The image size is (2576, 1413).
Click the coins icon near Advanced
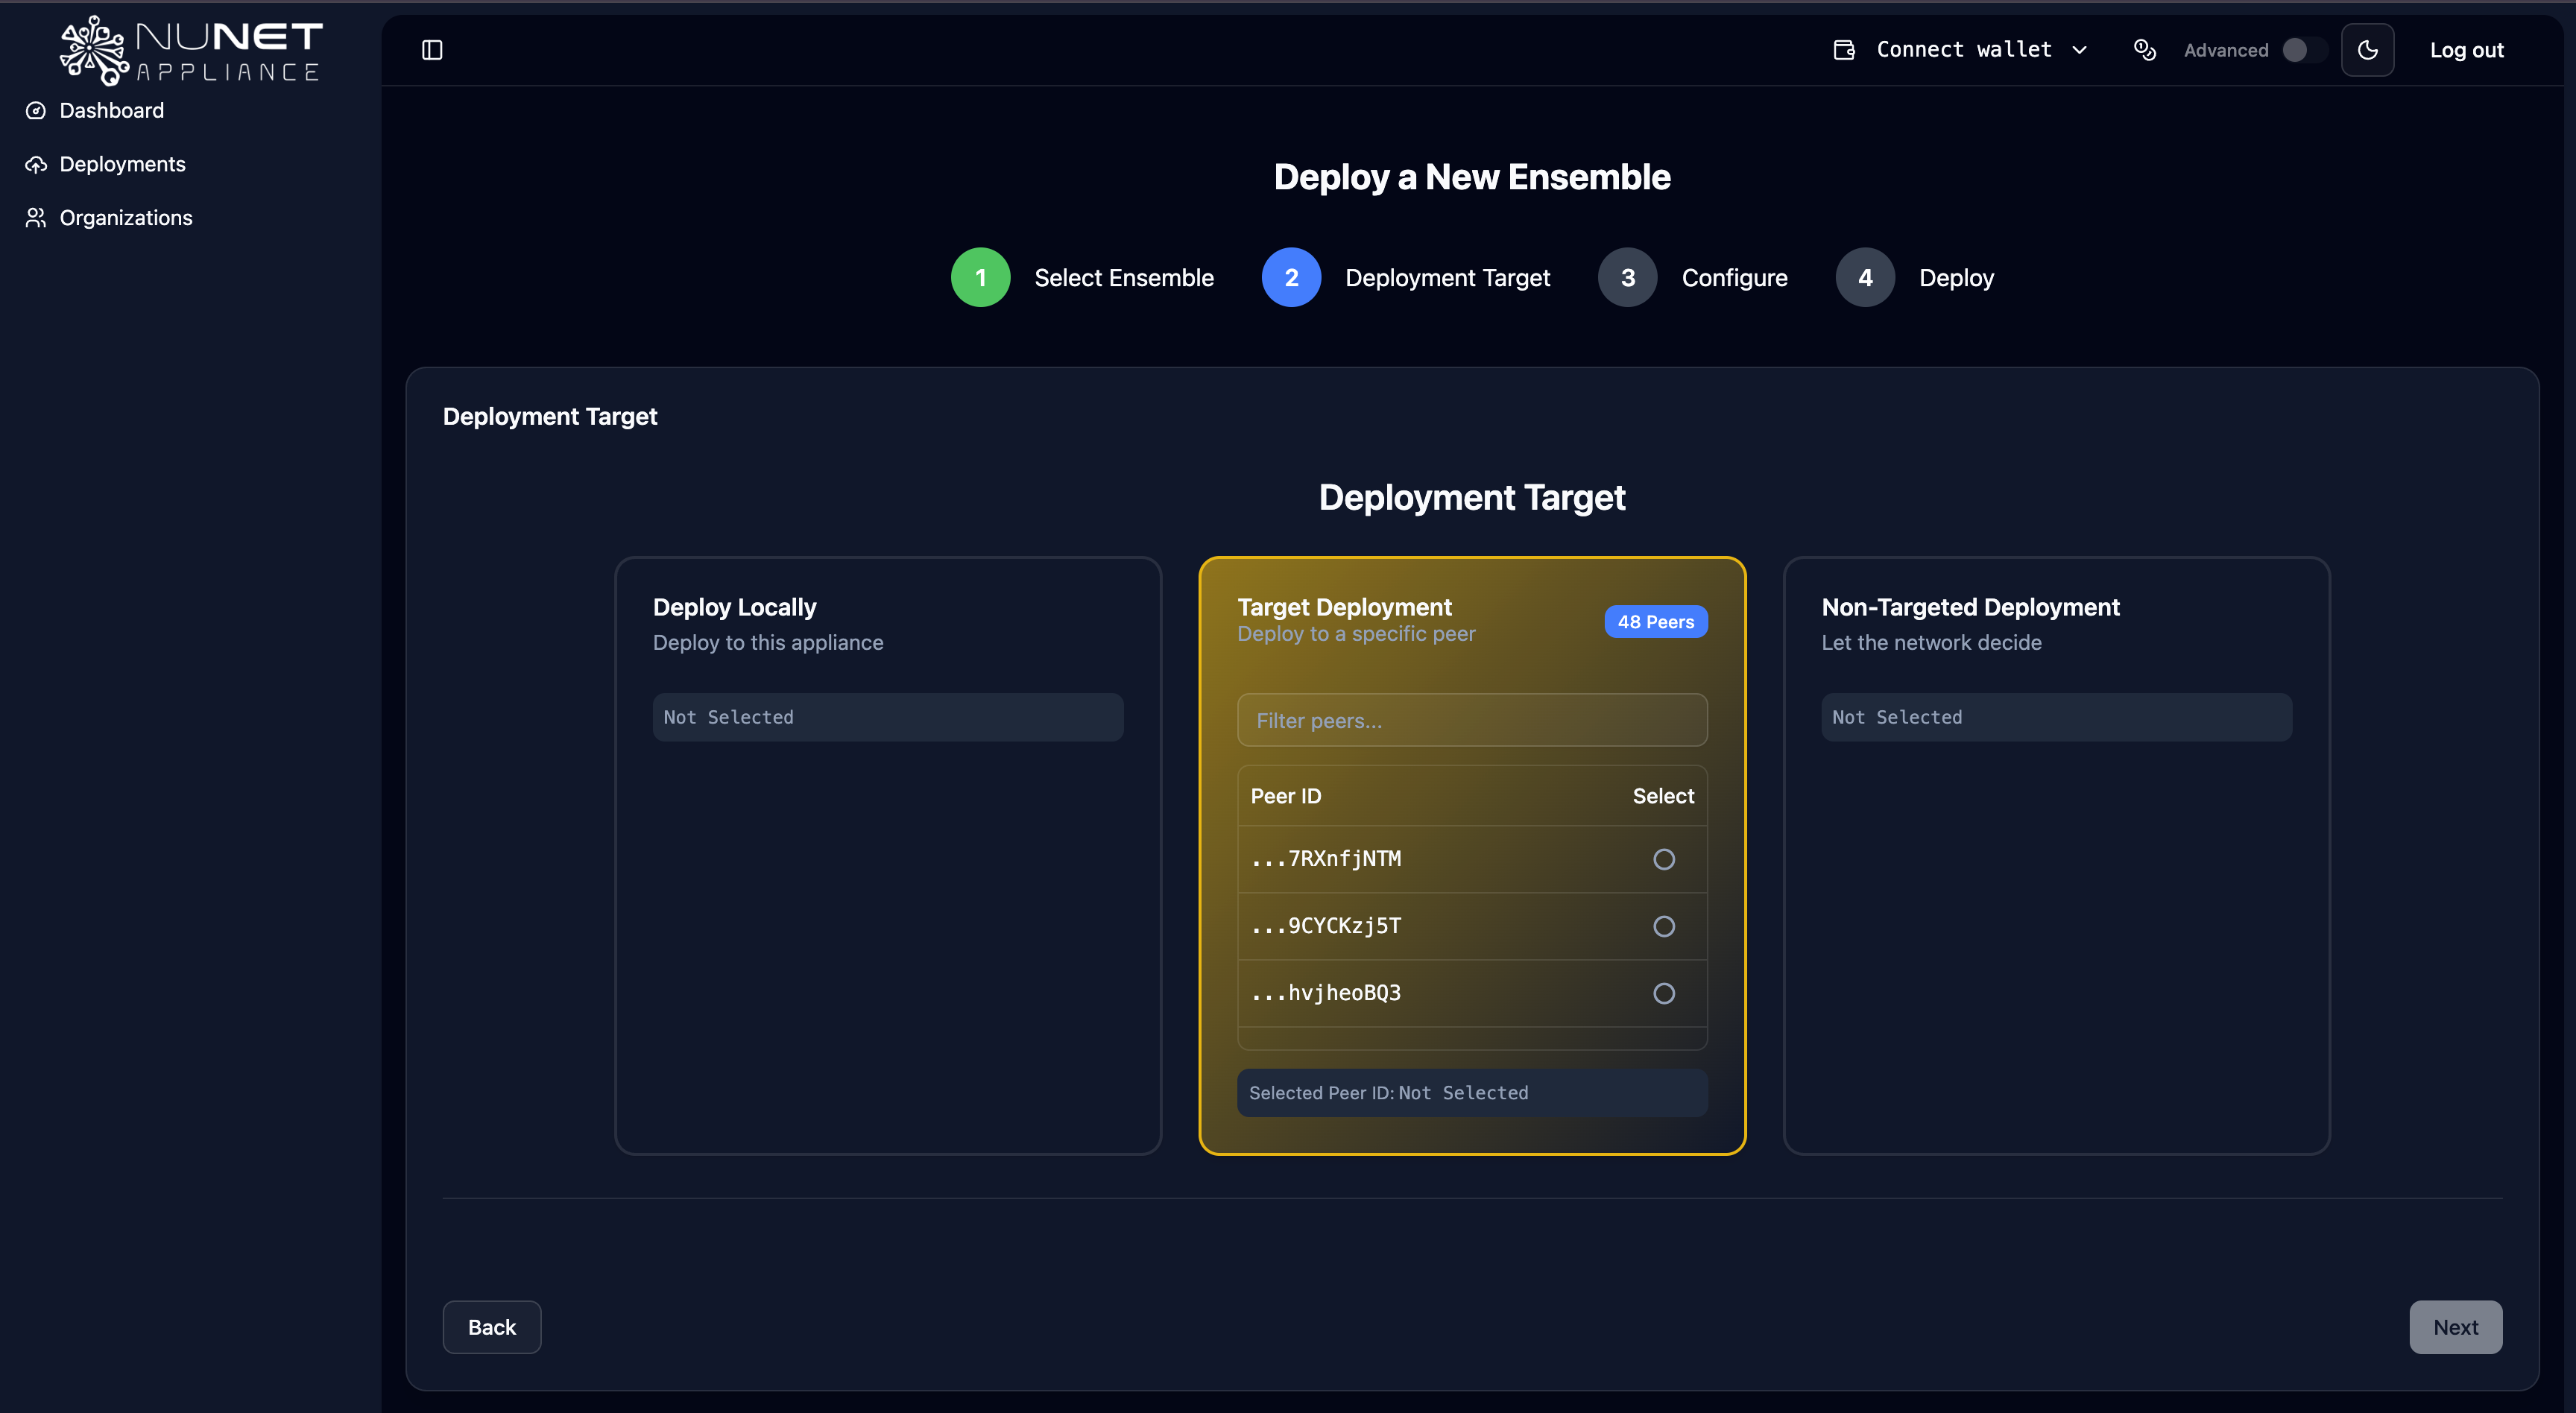coord(2144,49)
